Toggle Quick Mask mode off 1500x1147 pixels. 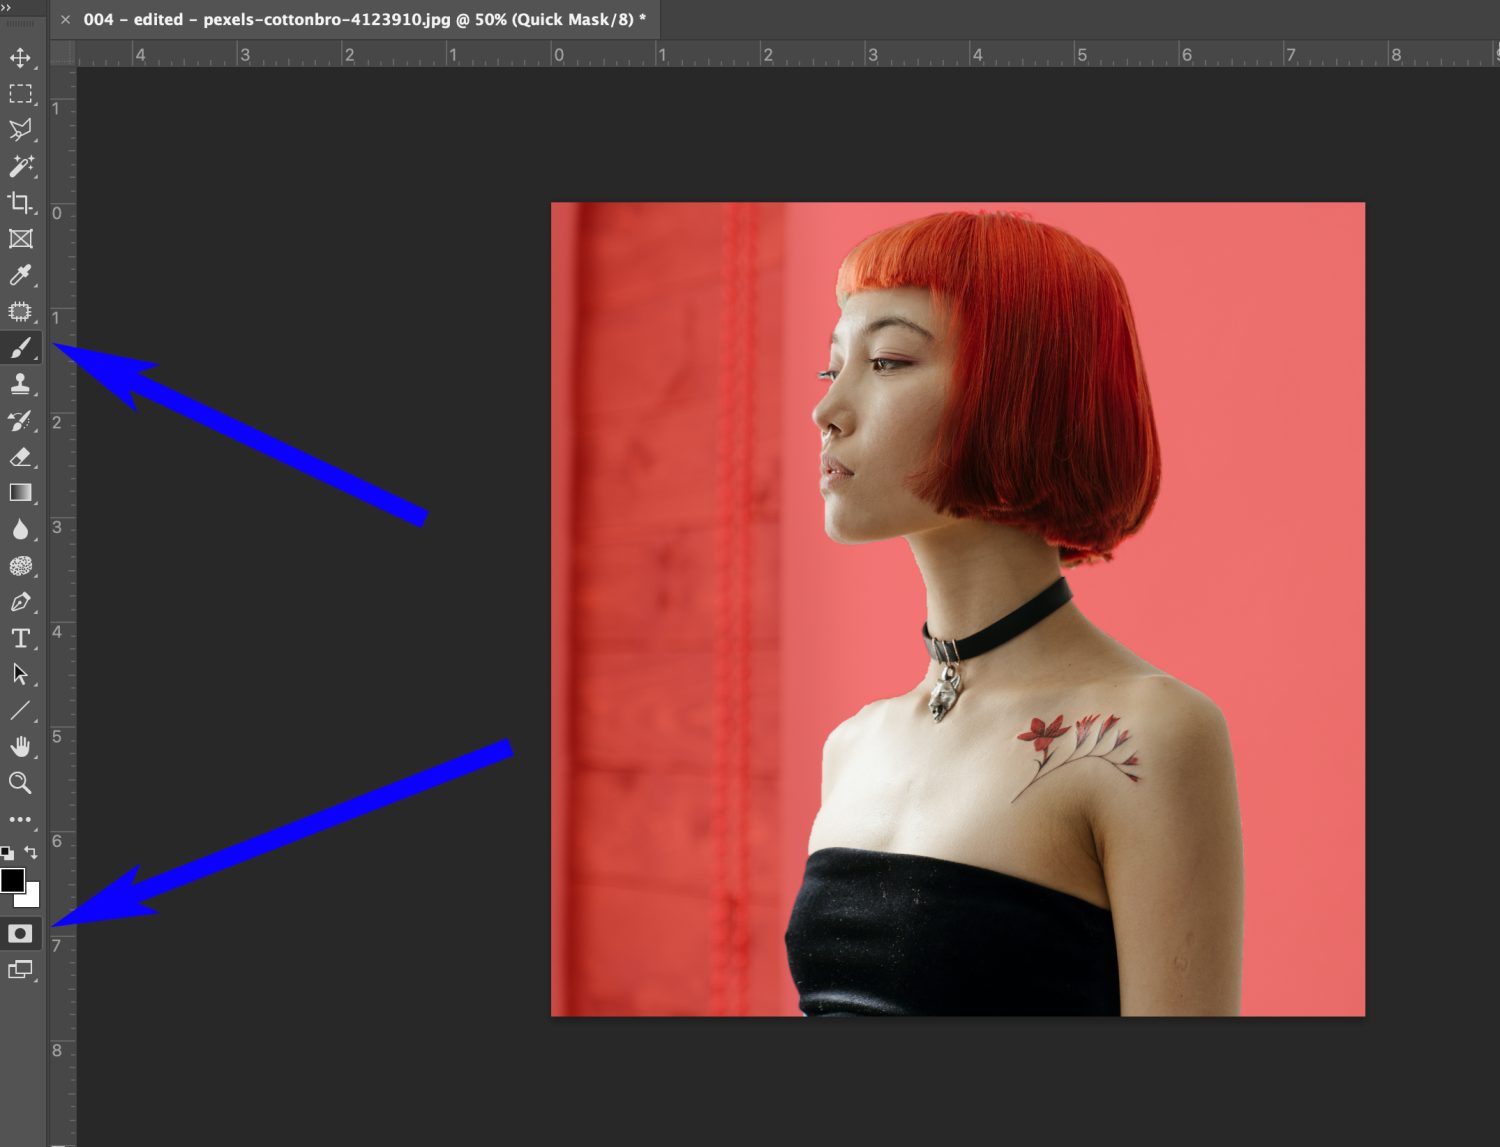(20, 933)
